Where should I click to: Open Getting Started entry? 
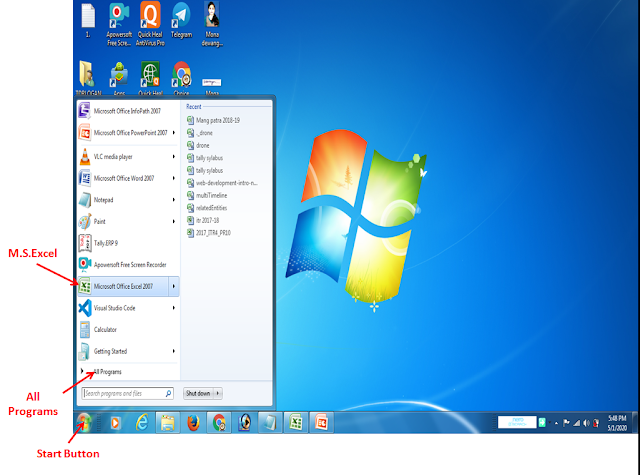[124, 351]
